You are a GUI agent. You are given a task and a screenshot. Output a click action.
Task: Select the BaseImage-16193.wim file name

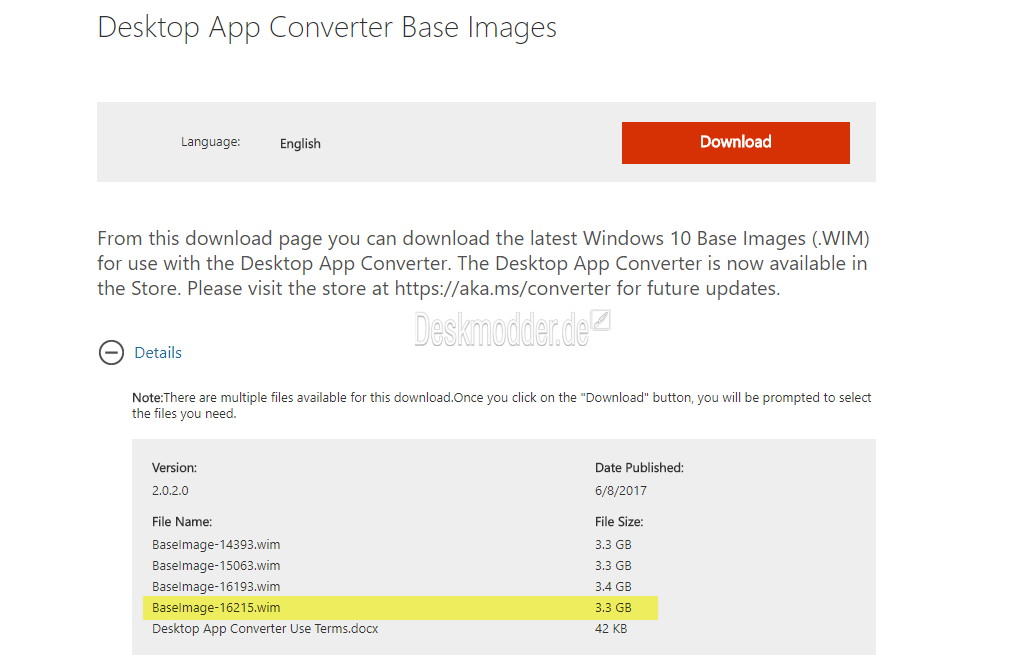(216, 586)
